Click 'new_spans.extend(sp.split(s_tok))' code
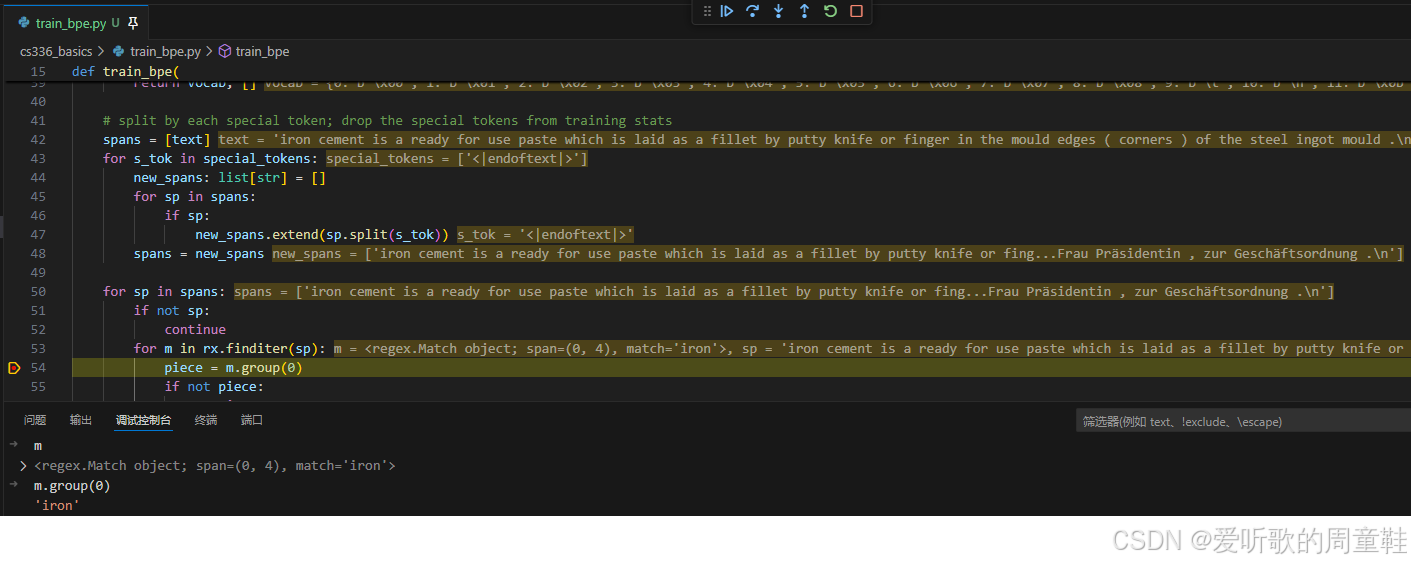Image resolution: width=1411 pixels, height=566 pixels. coord(322,235)
